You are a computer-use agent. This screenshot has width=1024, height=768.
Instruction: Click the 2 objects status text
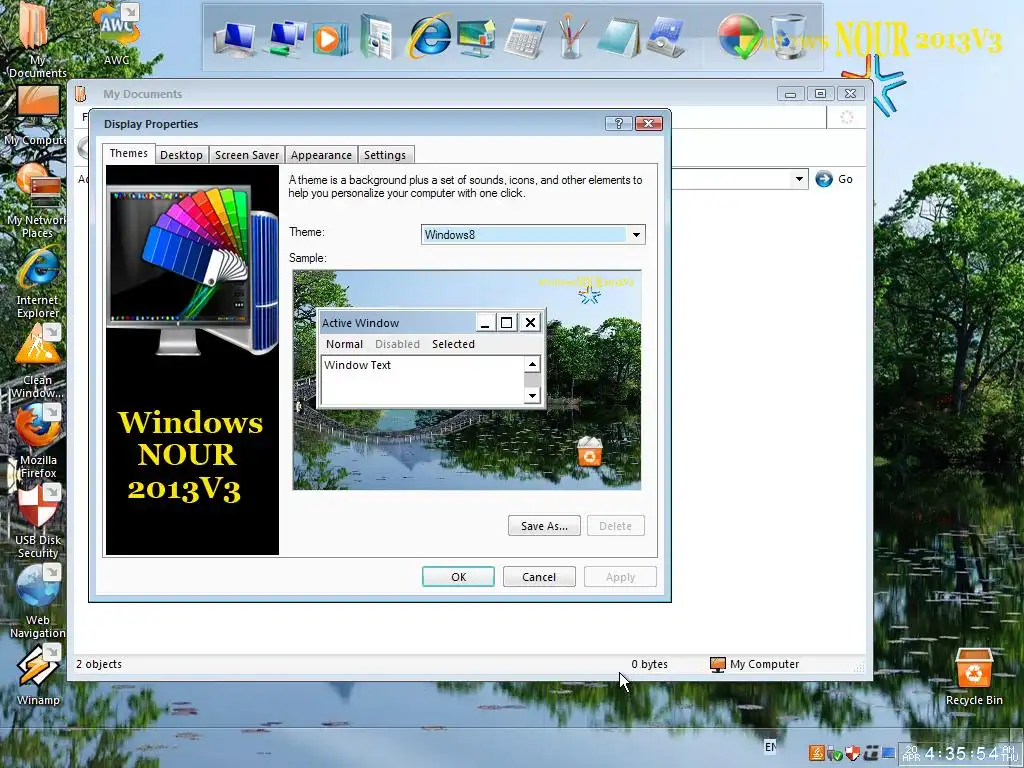tap(99, 664)
